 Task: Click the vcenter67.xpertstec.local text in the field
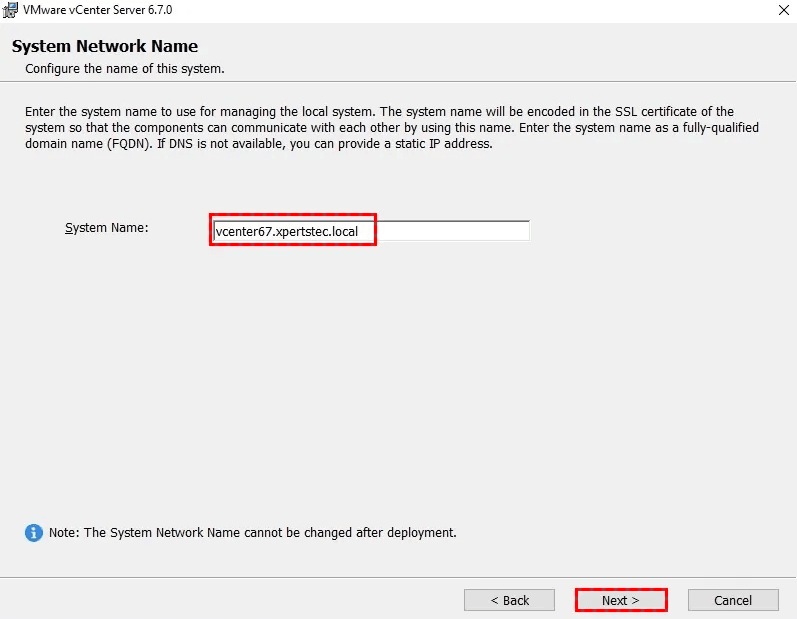coord(286,231)
